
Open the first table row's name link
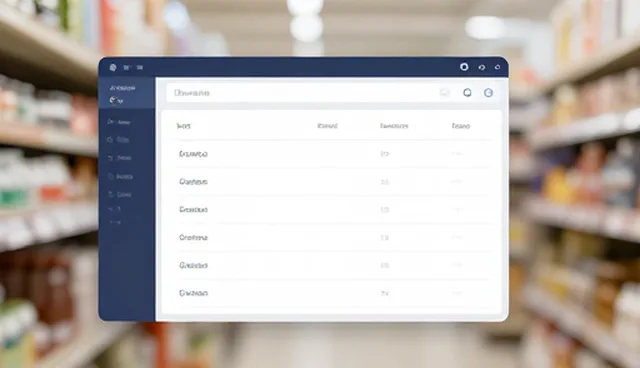[193, 154]
